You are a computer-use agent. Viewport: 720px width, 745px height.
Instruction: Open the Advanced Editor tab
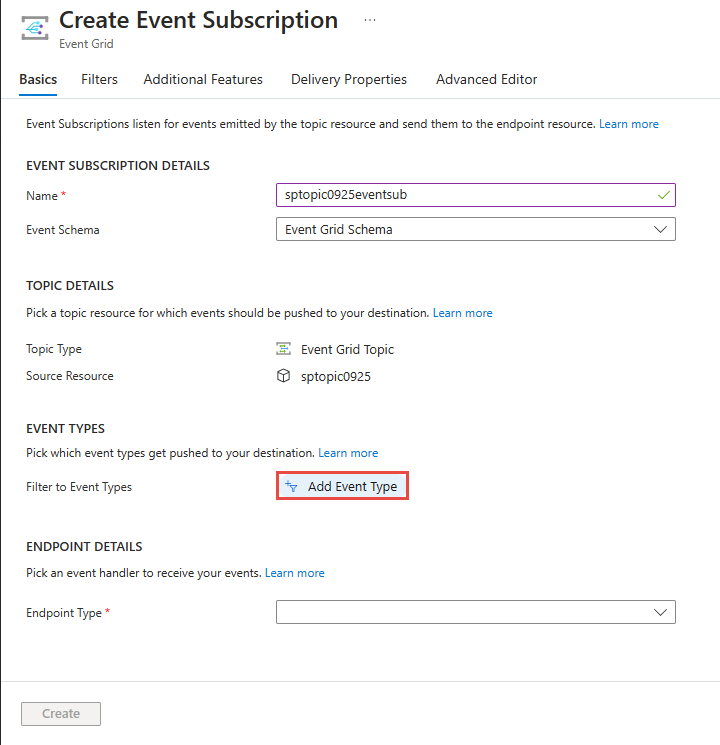486,80
